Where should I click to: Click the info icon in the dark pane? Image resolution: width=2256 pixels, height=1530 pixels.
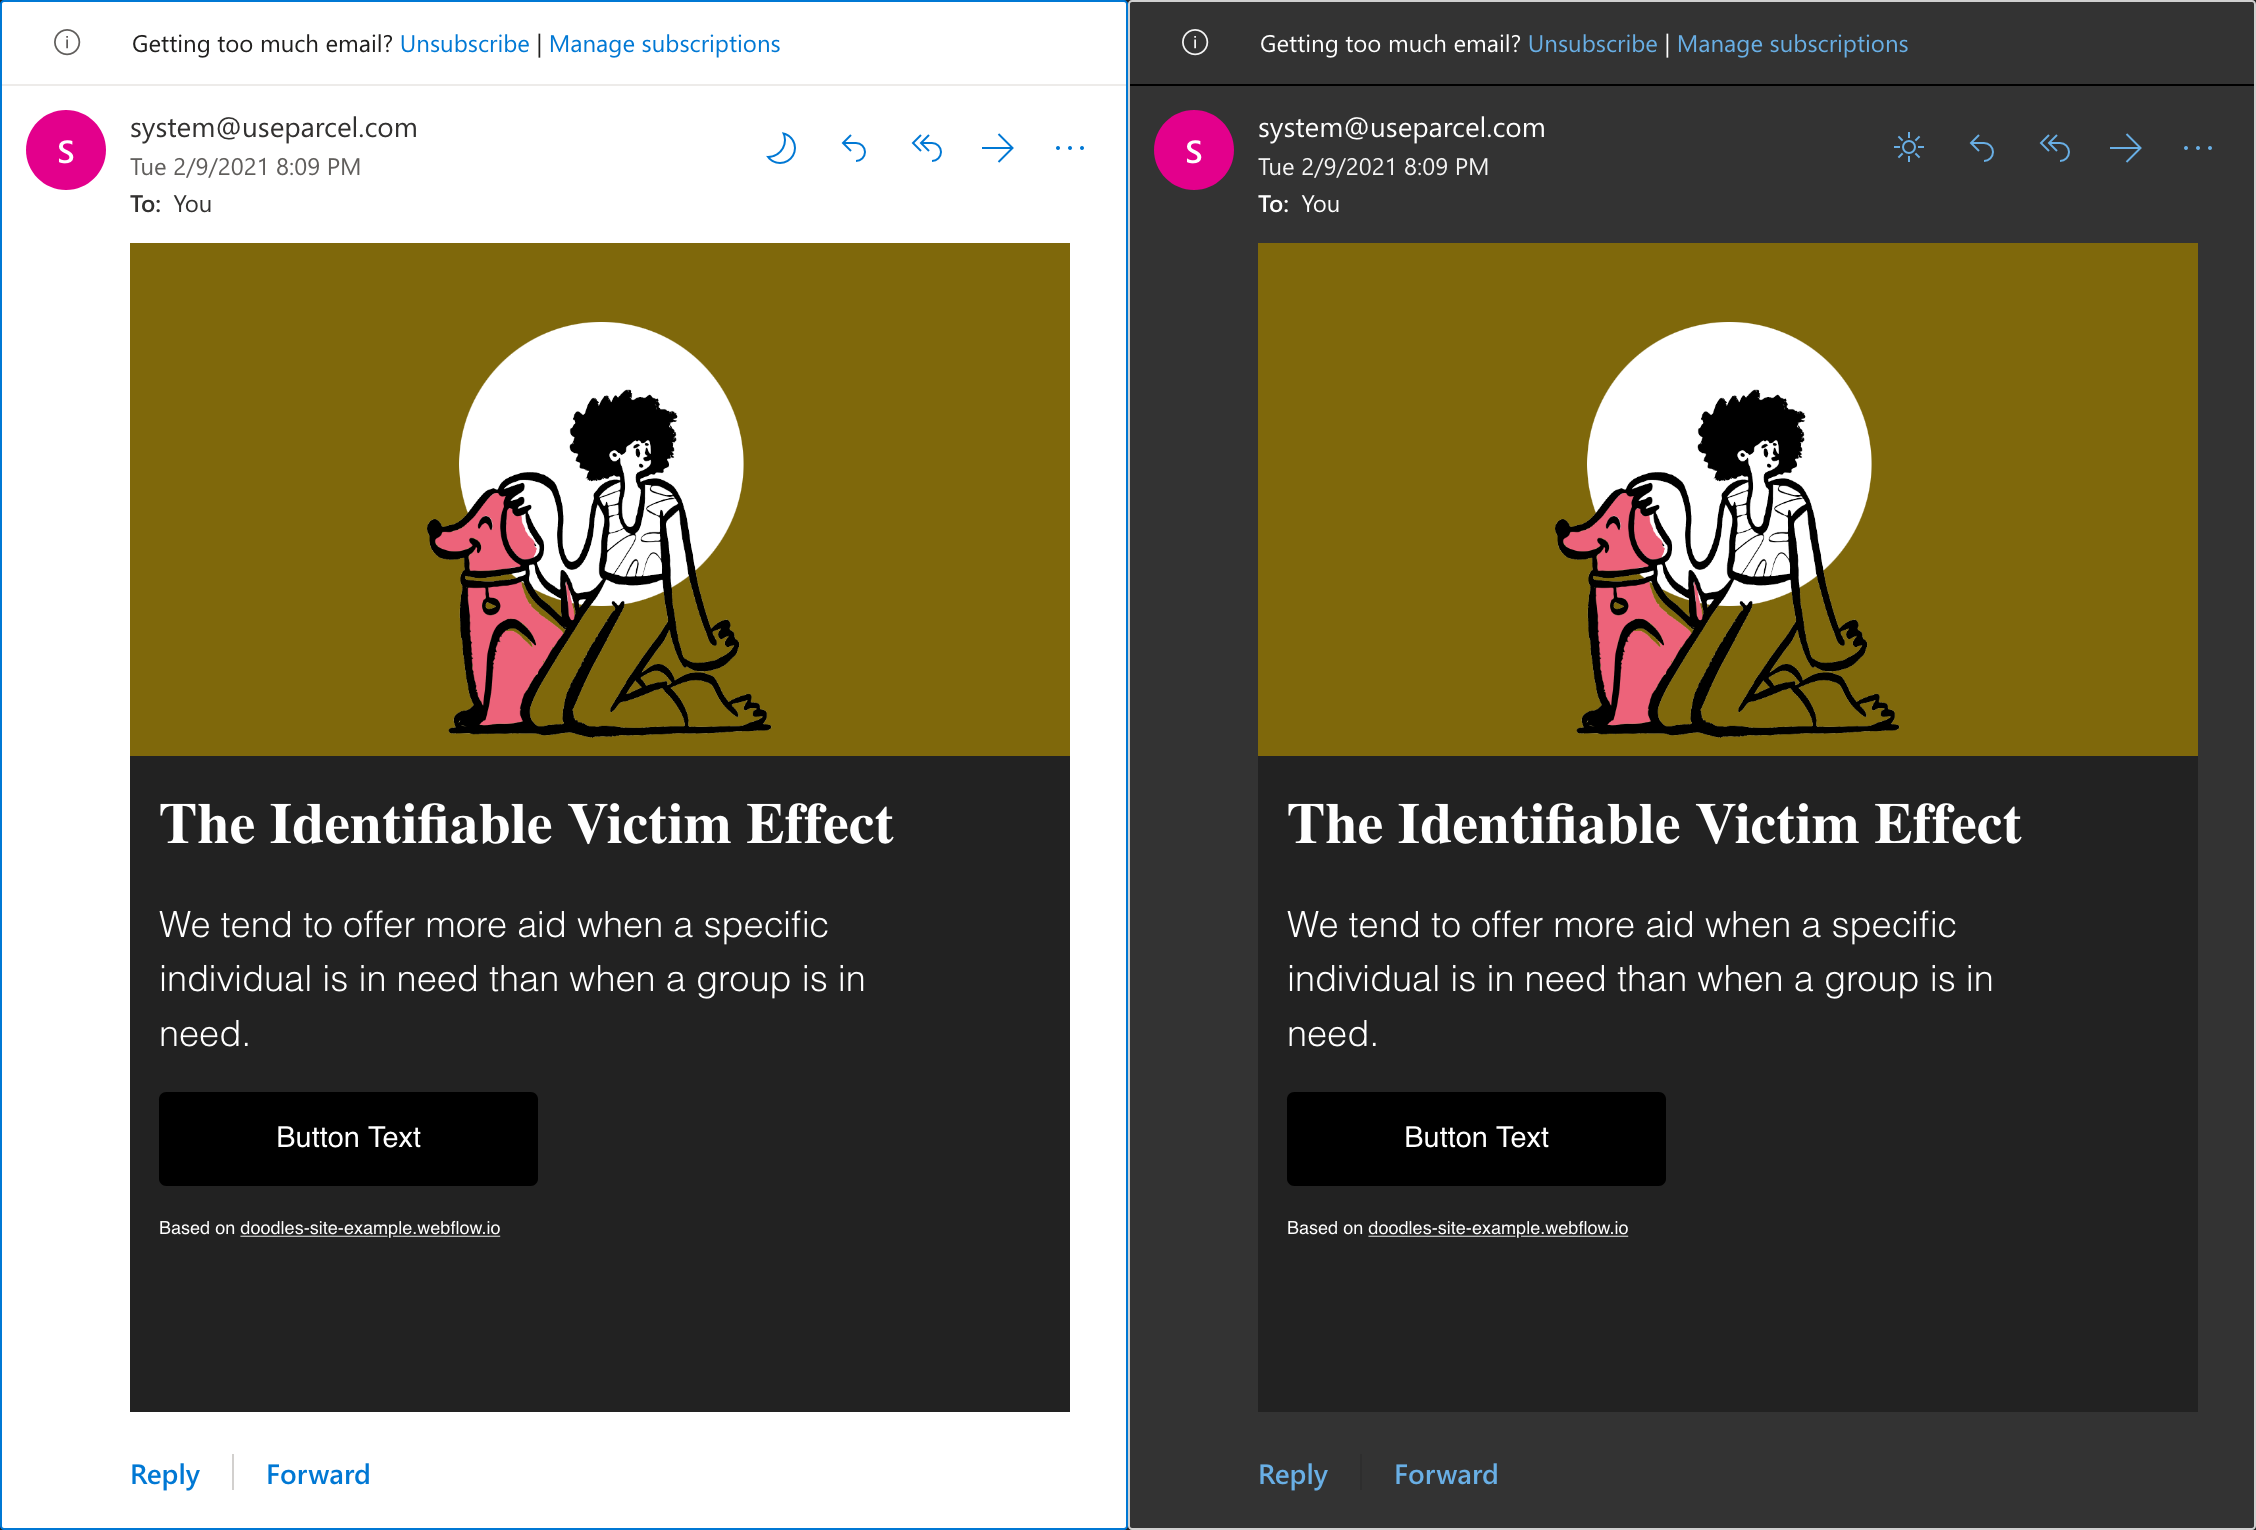1194,43
